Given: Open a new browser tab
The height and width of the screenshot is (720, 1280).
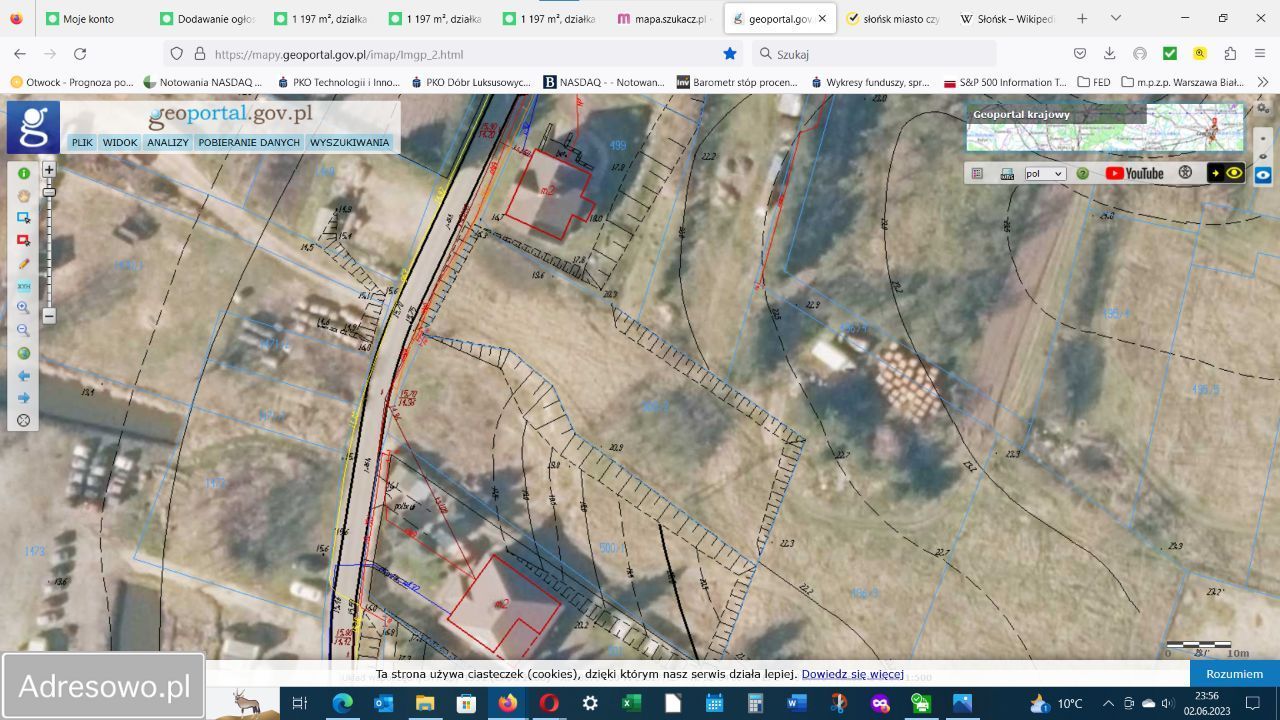Looking at the screenshot, I should coord(1082,19).
